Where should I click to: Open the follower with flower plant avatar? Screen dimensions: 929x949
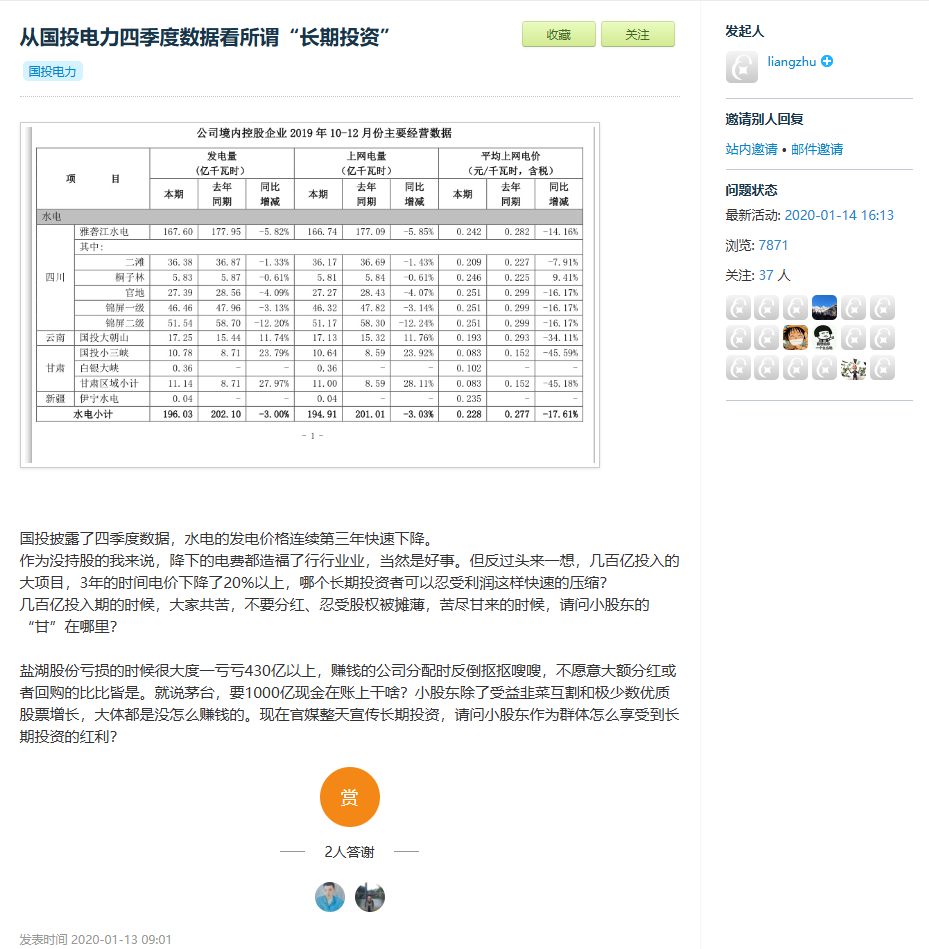pos(853,368)
